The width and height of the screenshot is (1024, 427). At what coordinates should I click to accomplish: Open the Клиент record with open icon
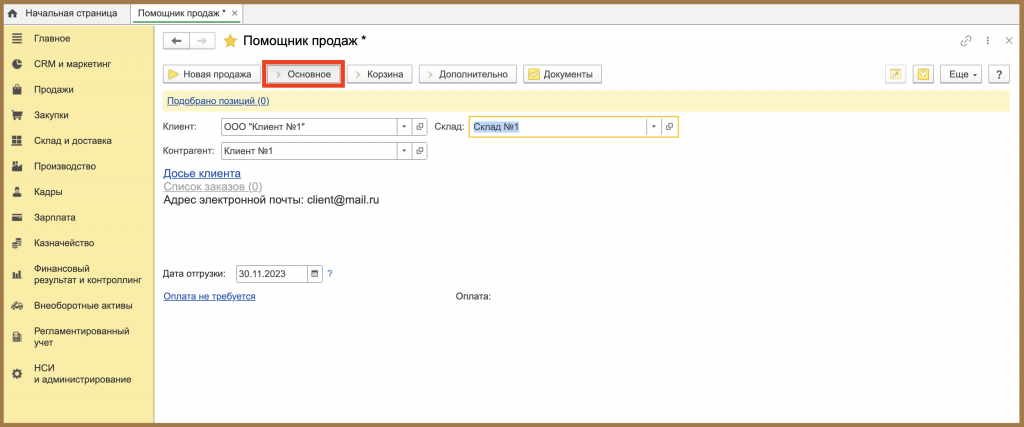[420, 127]
